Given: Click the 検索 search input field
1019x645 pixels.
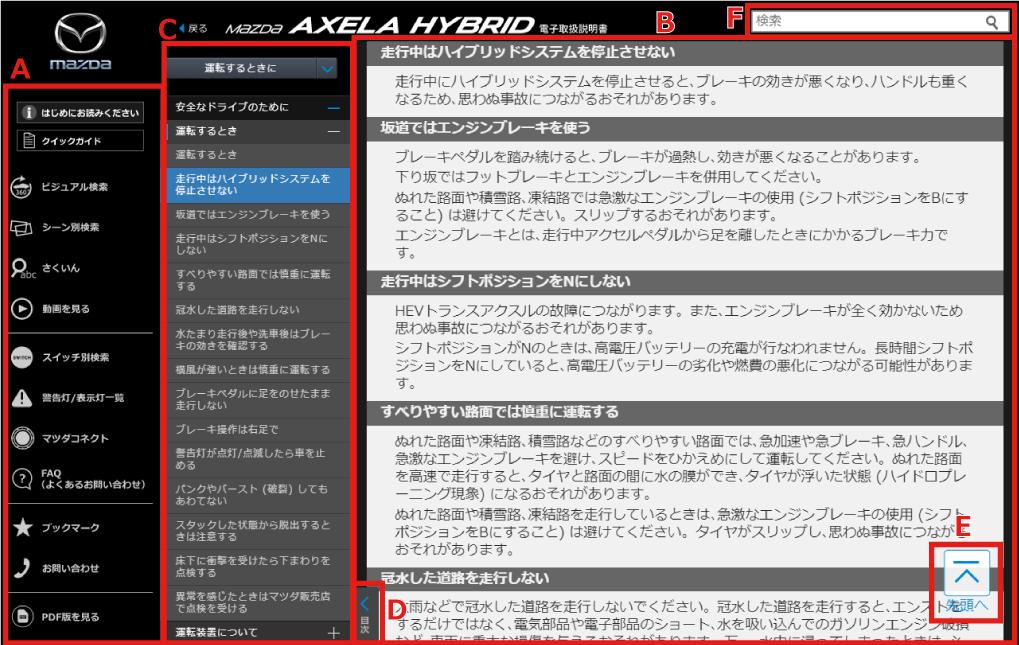Looking at the screenshot, I should [865, 22].
